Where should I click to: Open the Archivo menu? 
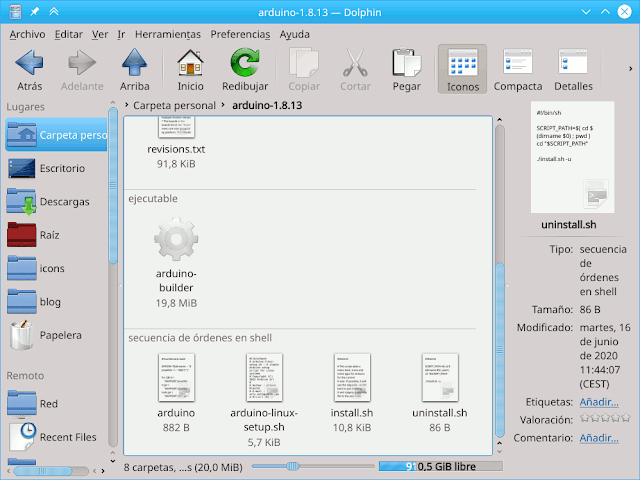coord(27,34)
